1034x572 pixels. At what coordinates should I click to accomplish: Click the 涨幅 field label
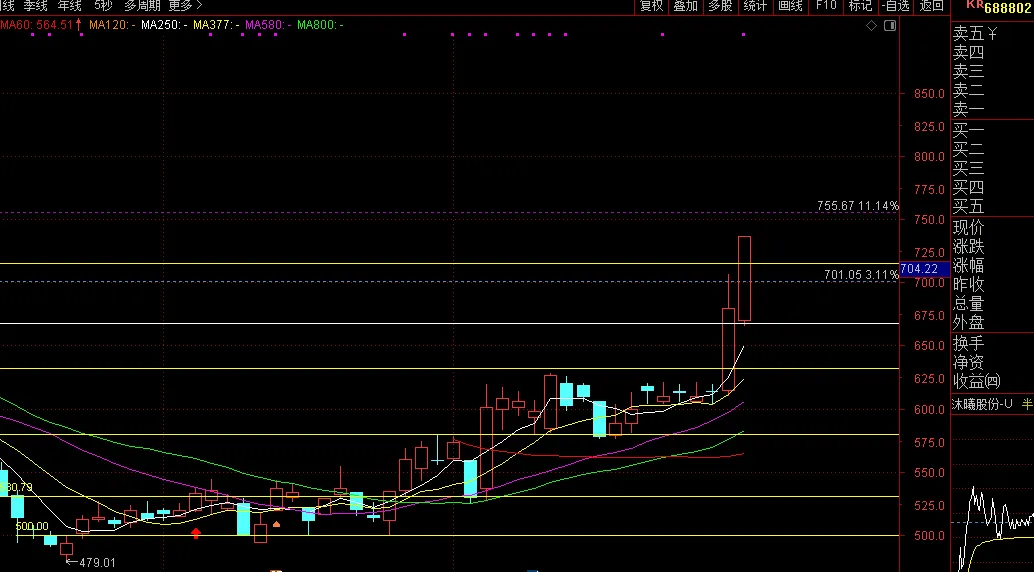click(969, 265)
